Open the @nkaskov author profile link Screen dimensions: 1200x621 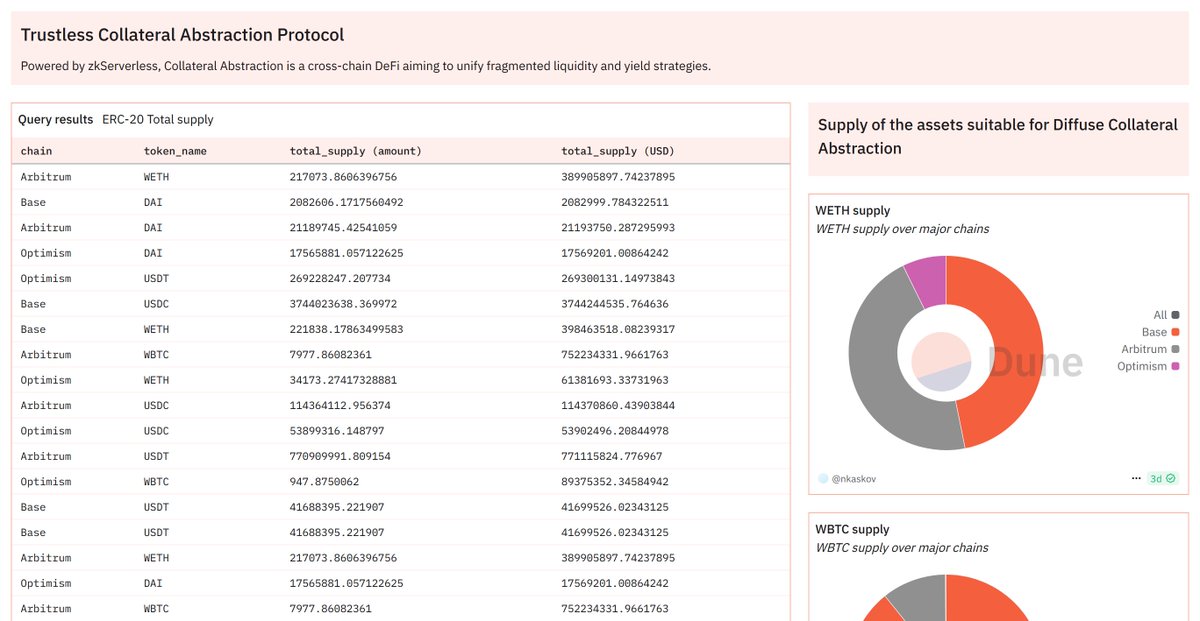coord(854,479)
